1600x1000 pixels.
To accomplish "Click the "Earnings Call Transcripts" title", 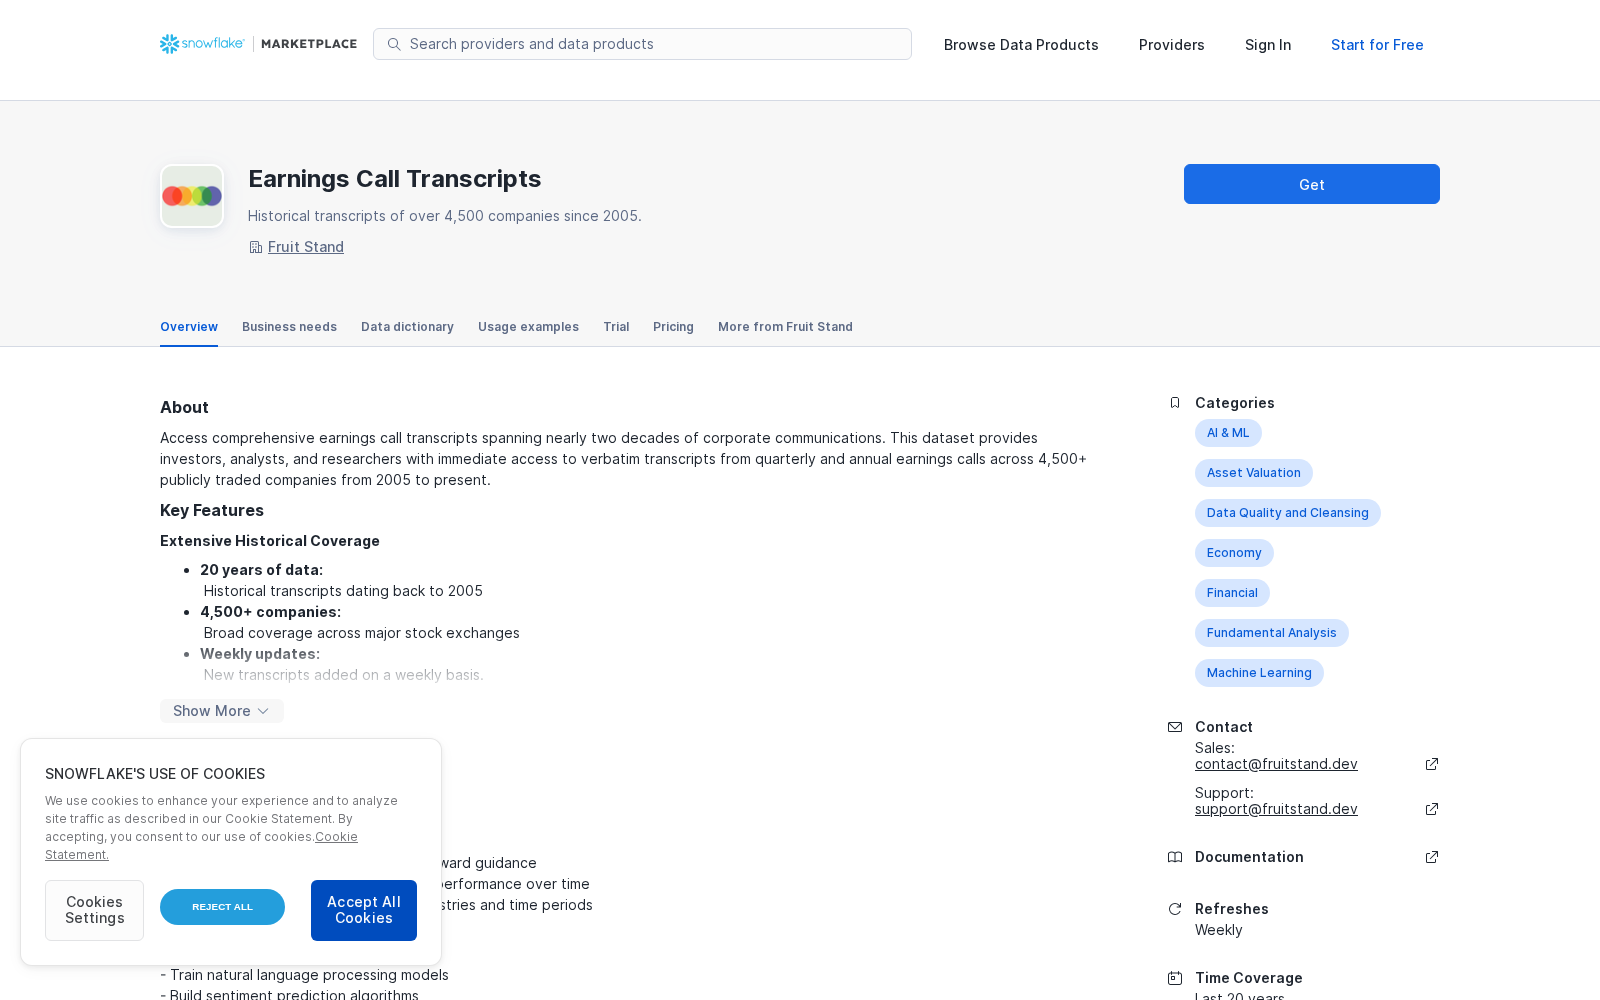I will 394,179.
